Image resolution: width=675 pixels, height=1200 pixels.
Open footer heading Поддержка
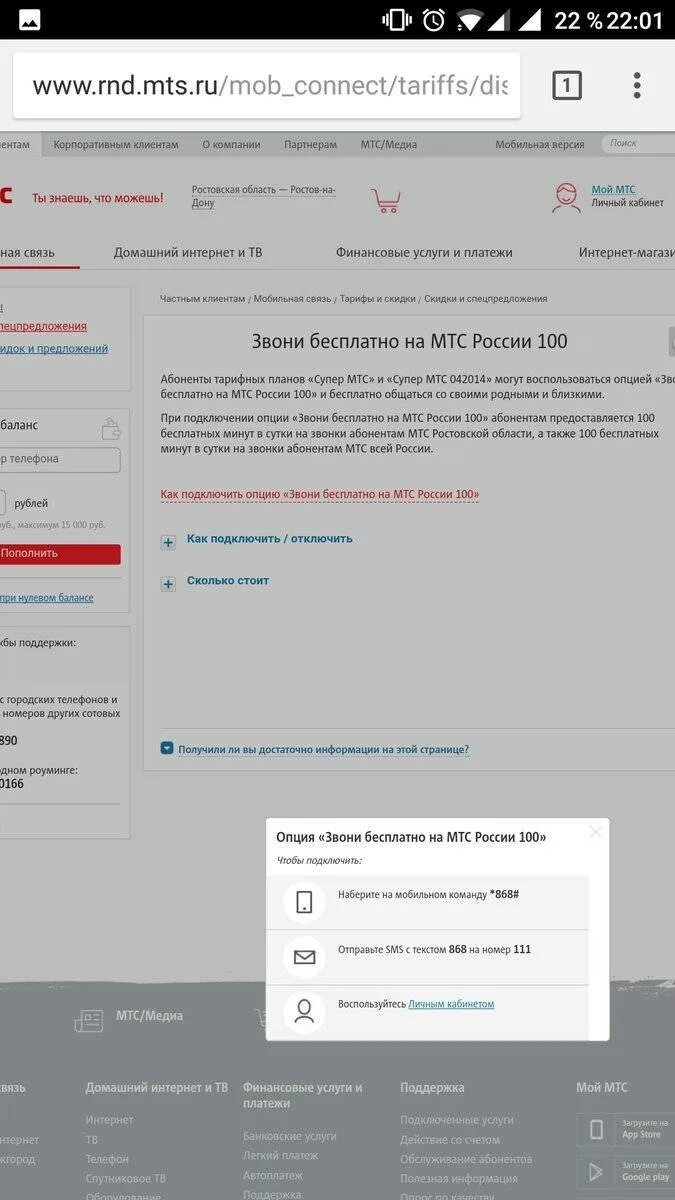click(x=432, y=1087)
